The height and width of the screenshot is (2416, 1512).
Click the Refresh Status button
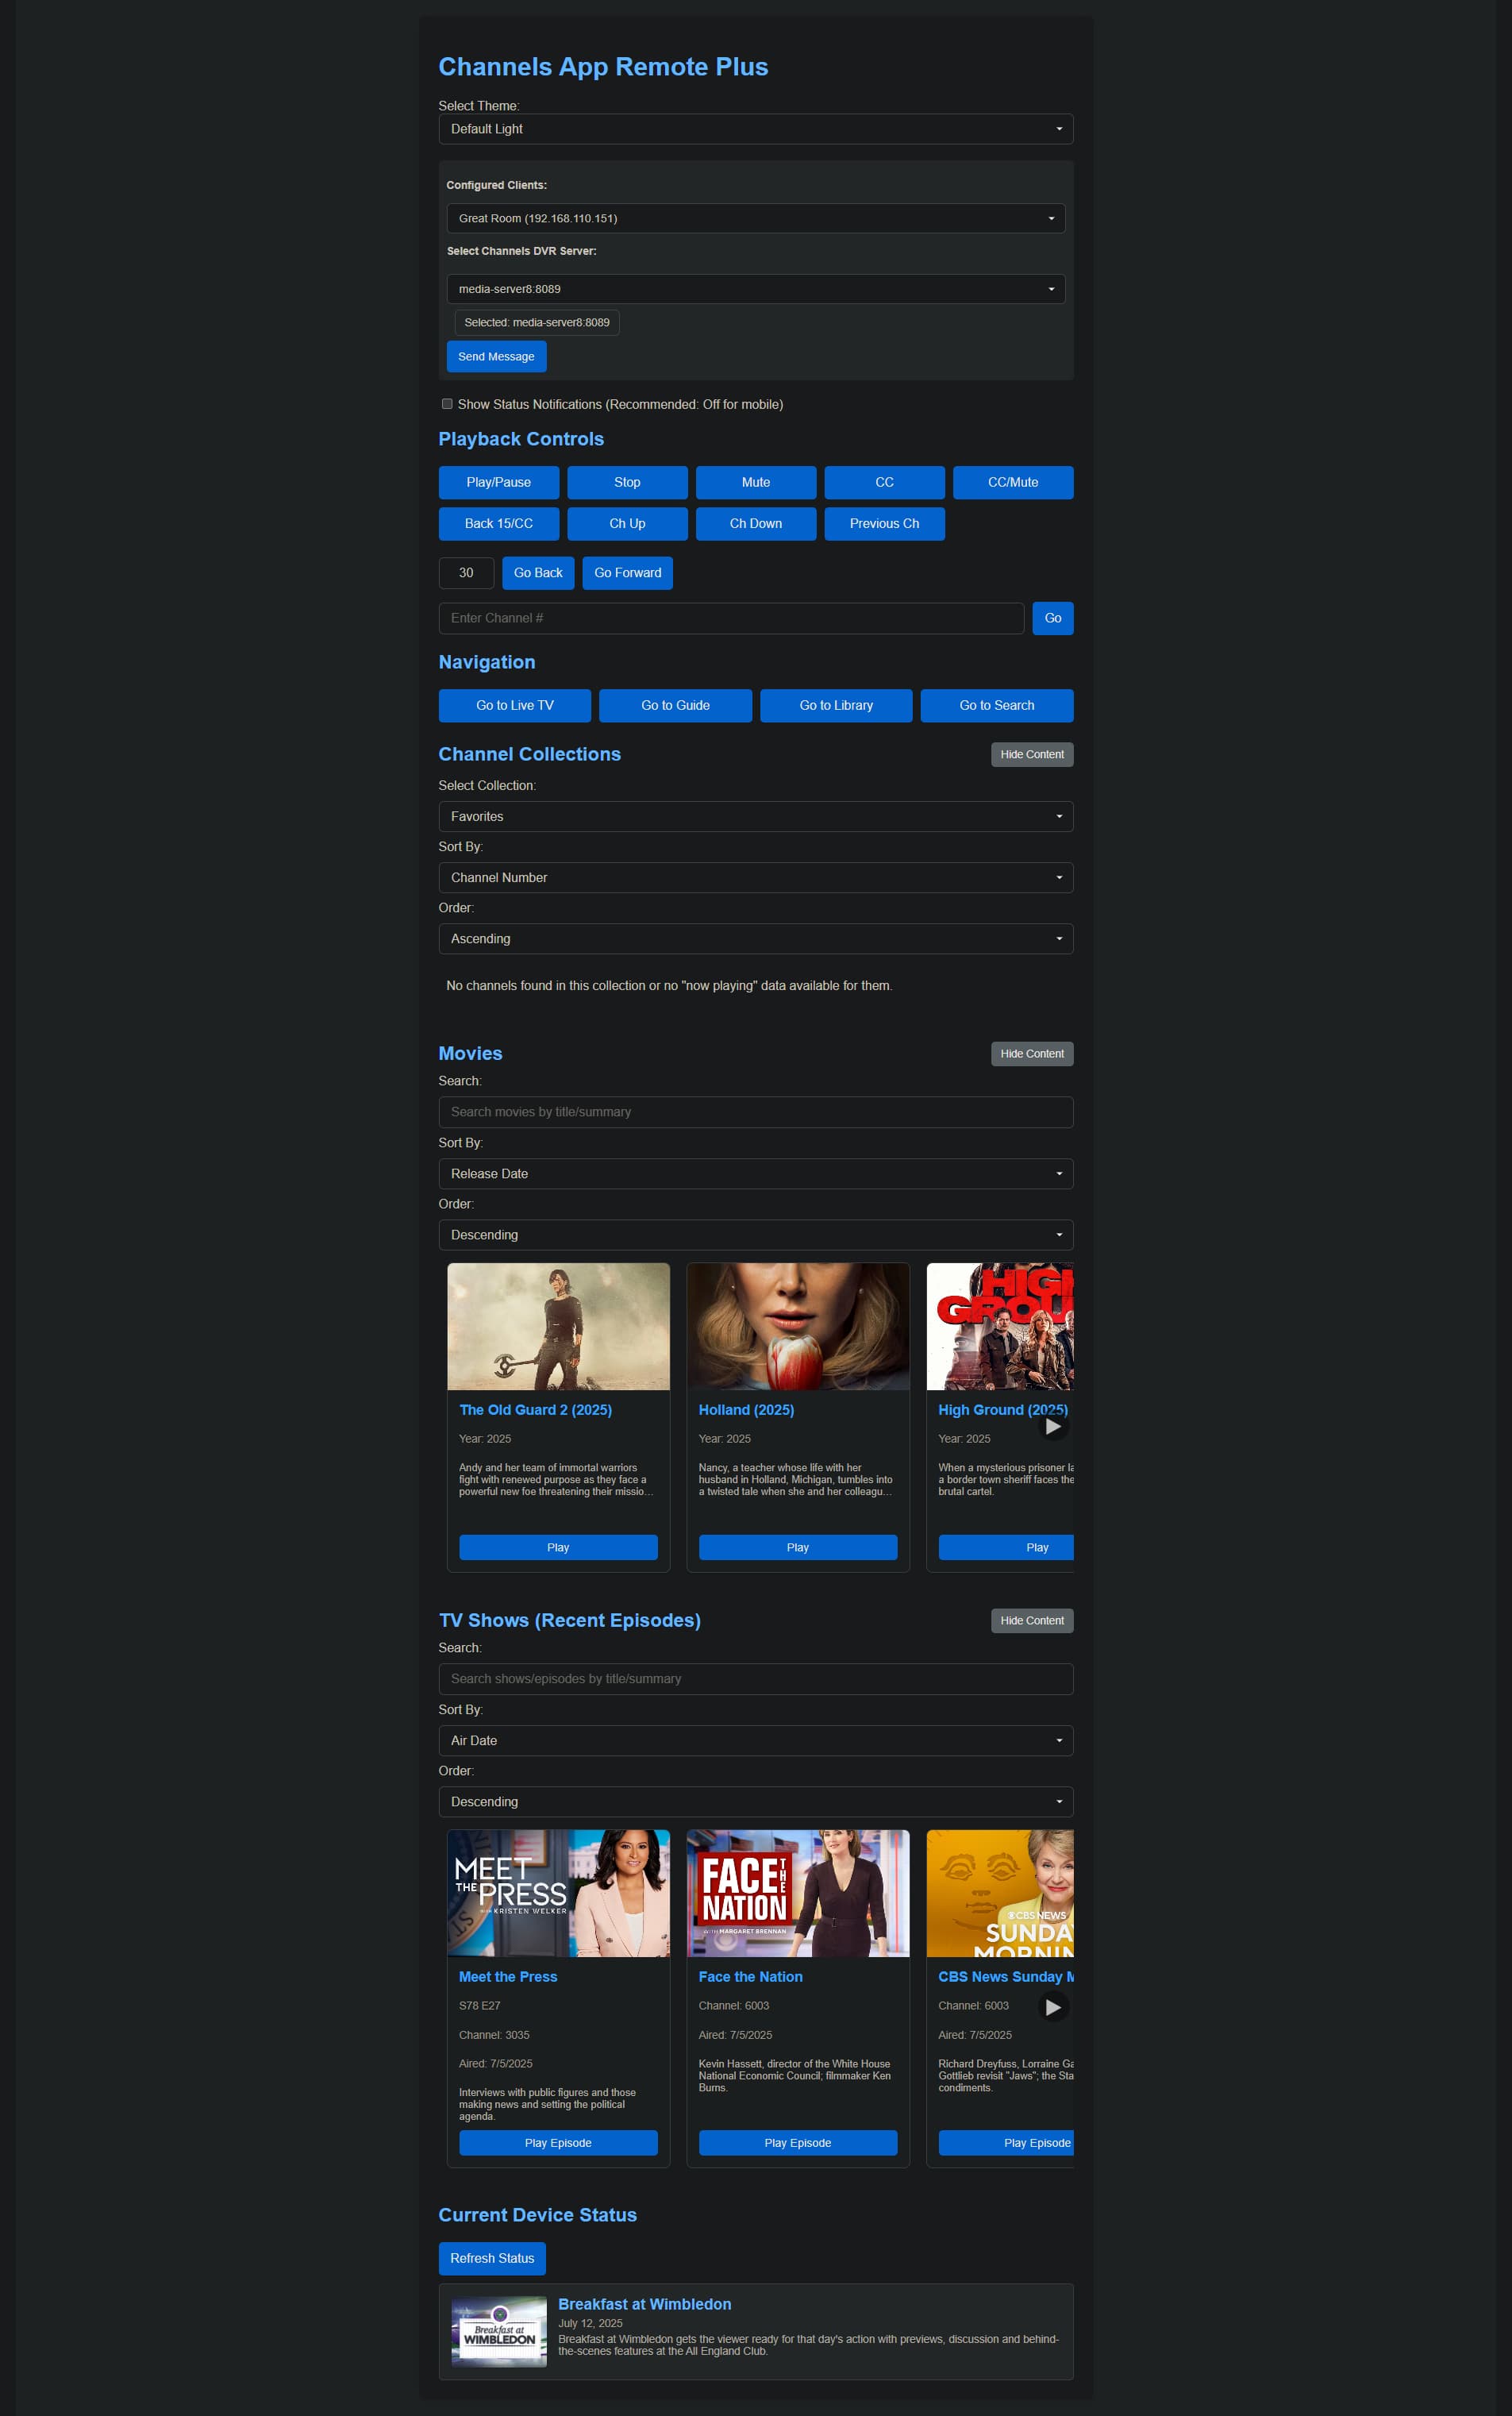(x=491, y=2258)
